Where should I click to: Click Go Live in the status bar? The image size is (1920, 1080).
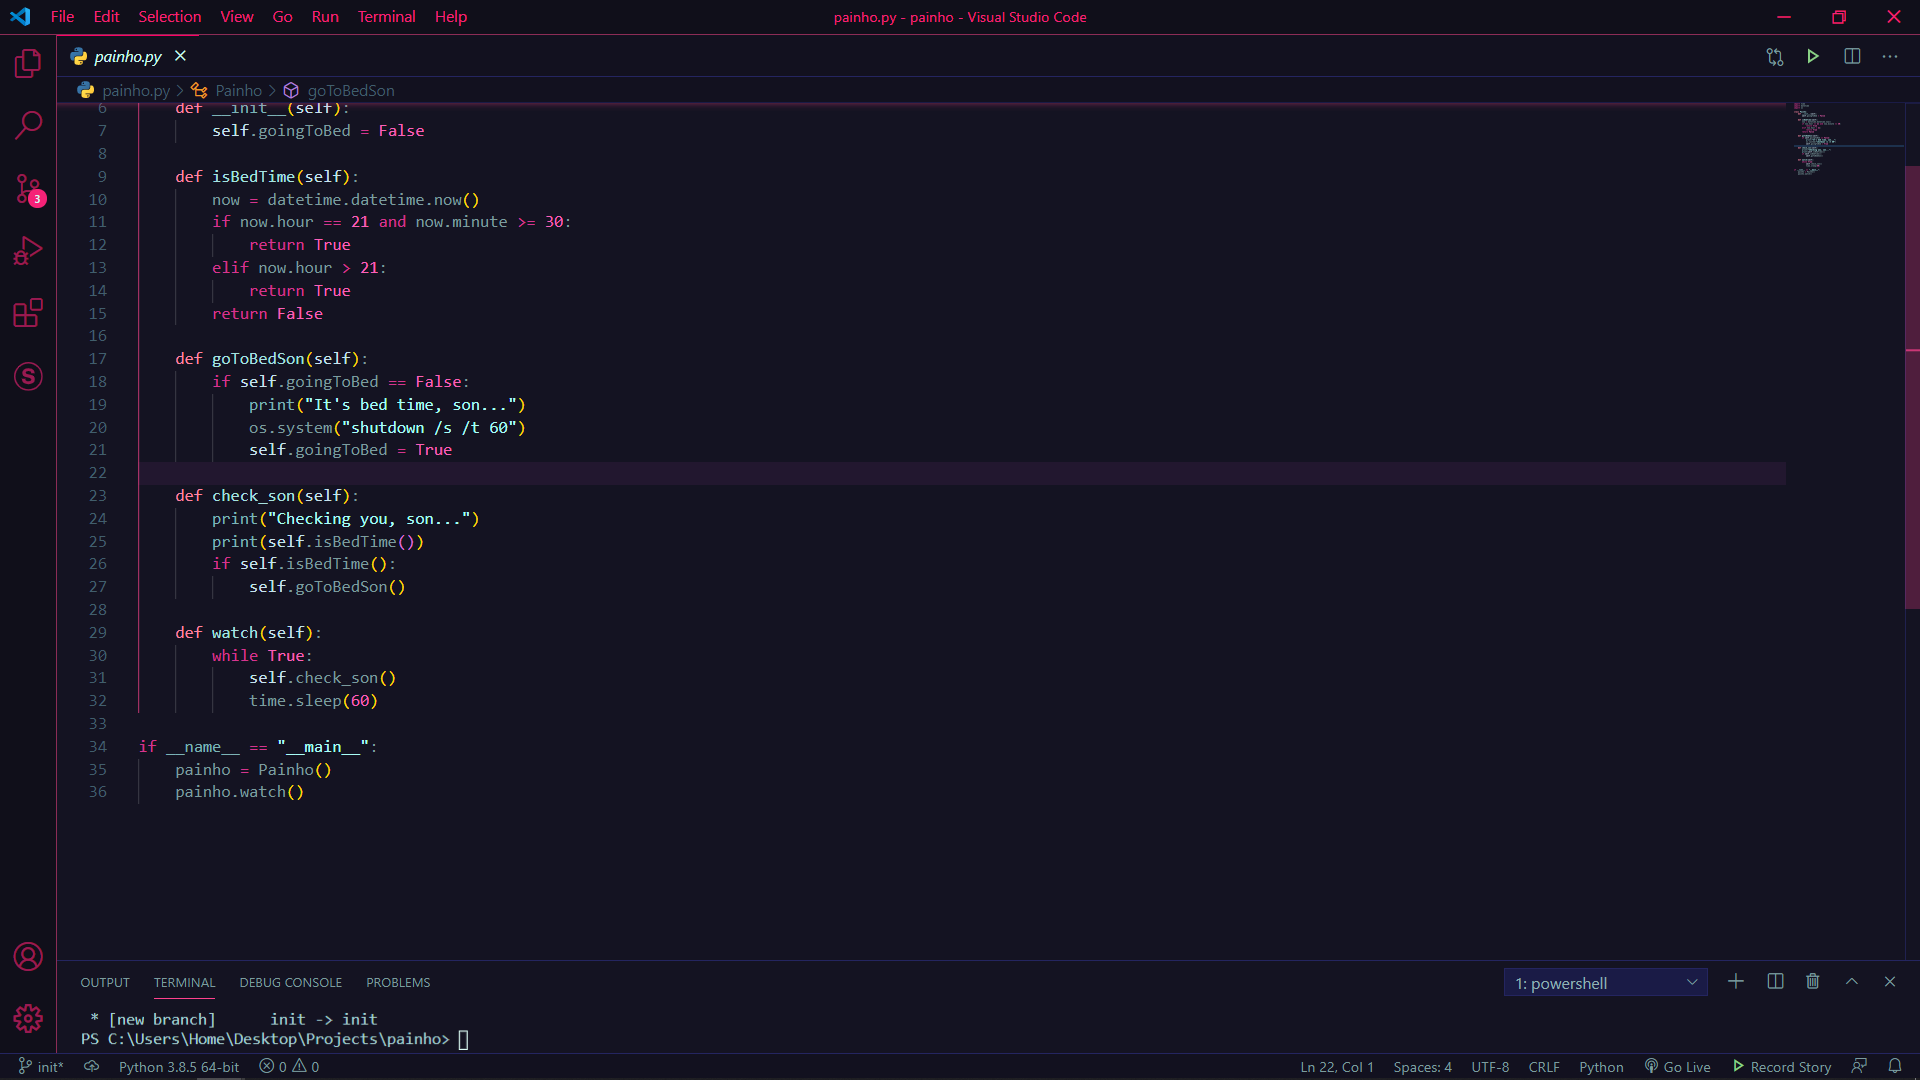click(x=1677, y=1066)
